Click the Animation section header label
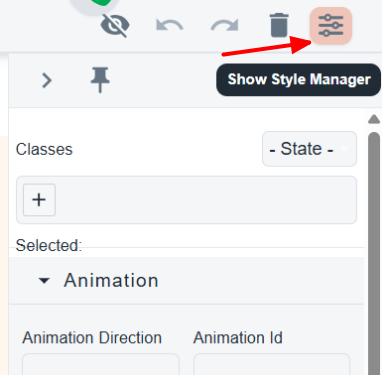 click(x=111, y=280)
